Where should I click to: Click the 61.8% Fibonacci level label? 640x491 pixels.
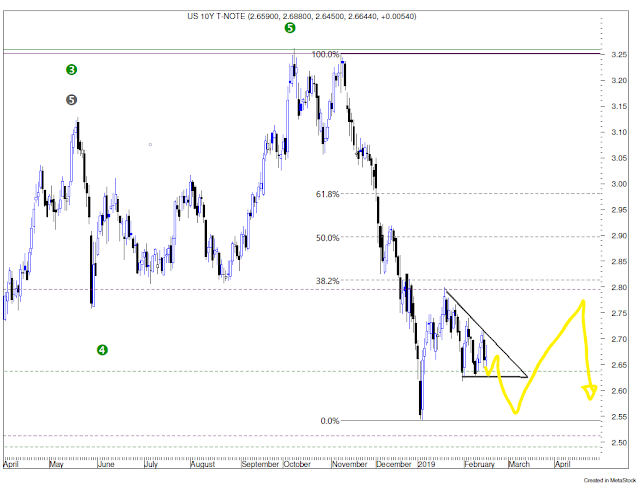[327, 194]
